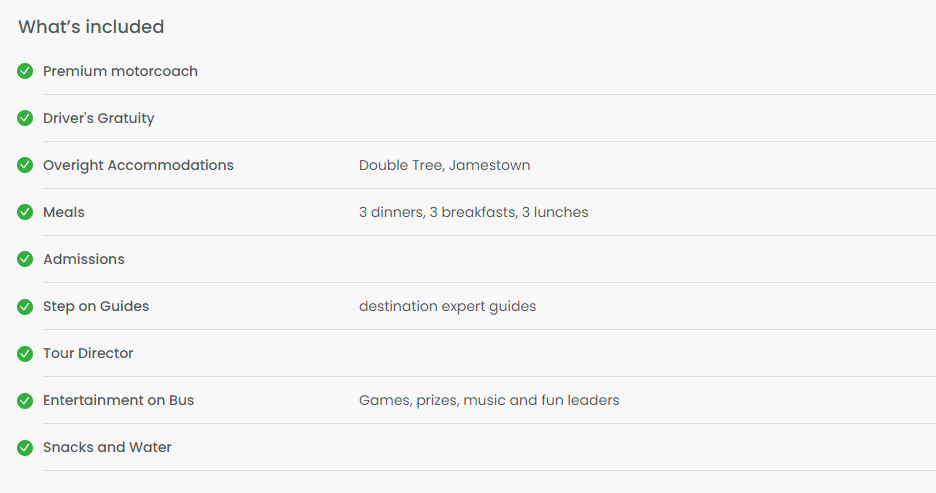Click the Tour Director label

point(88,353)
